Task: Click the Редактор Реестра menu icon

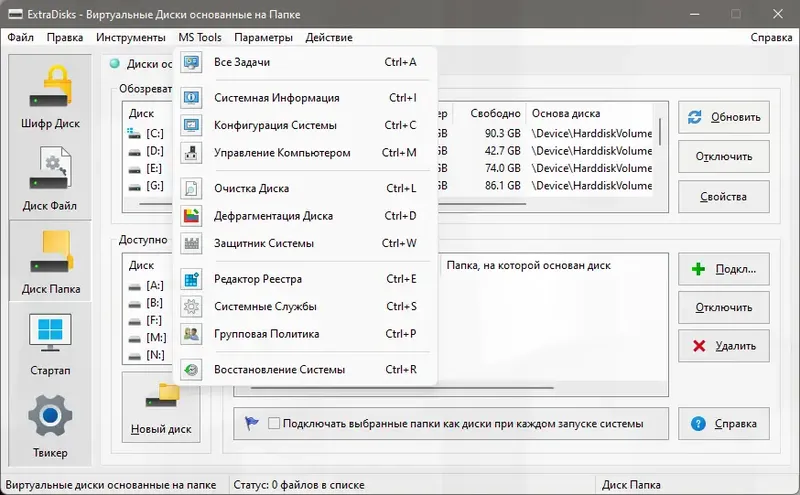Action: tap(191, 279)
